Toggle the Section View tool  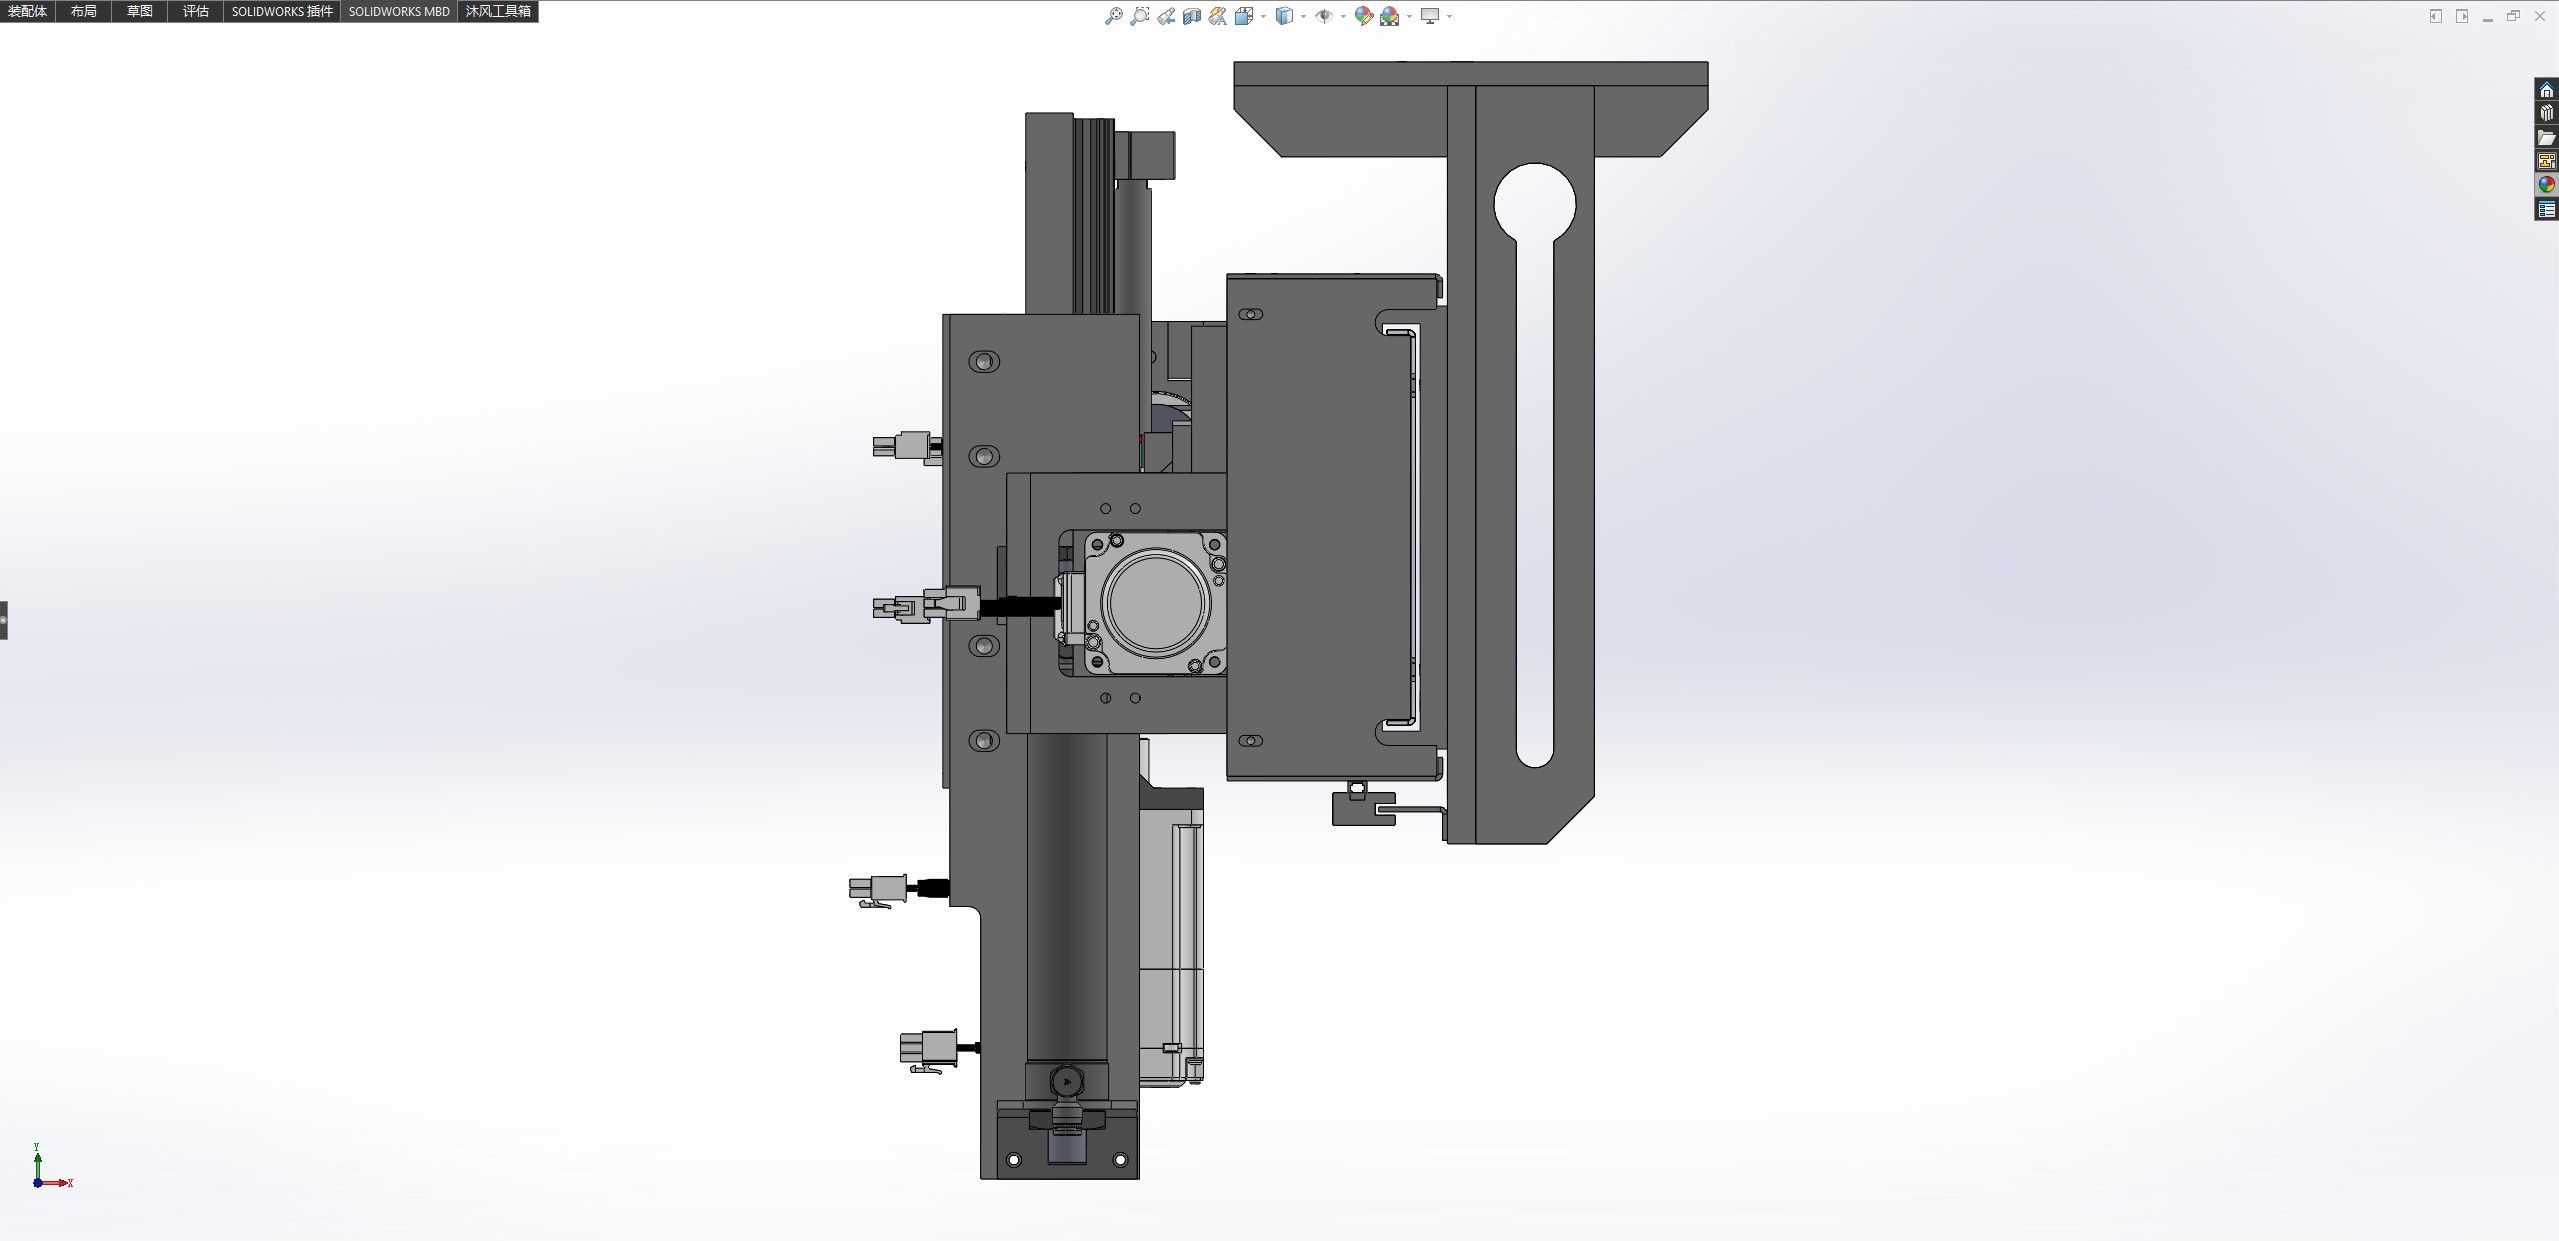1191,16
